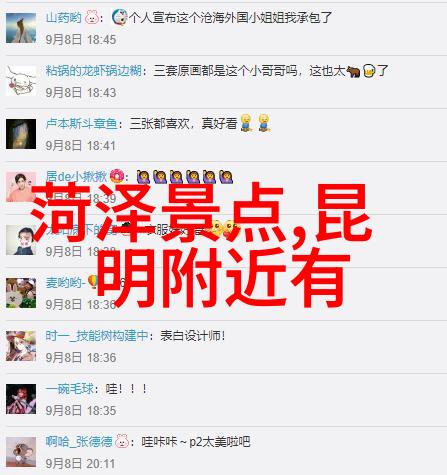Click donut badge icon beside 居de小揪揪

[x=117, y=176]
